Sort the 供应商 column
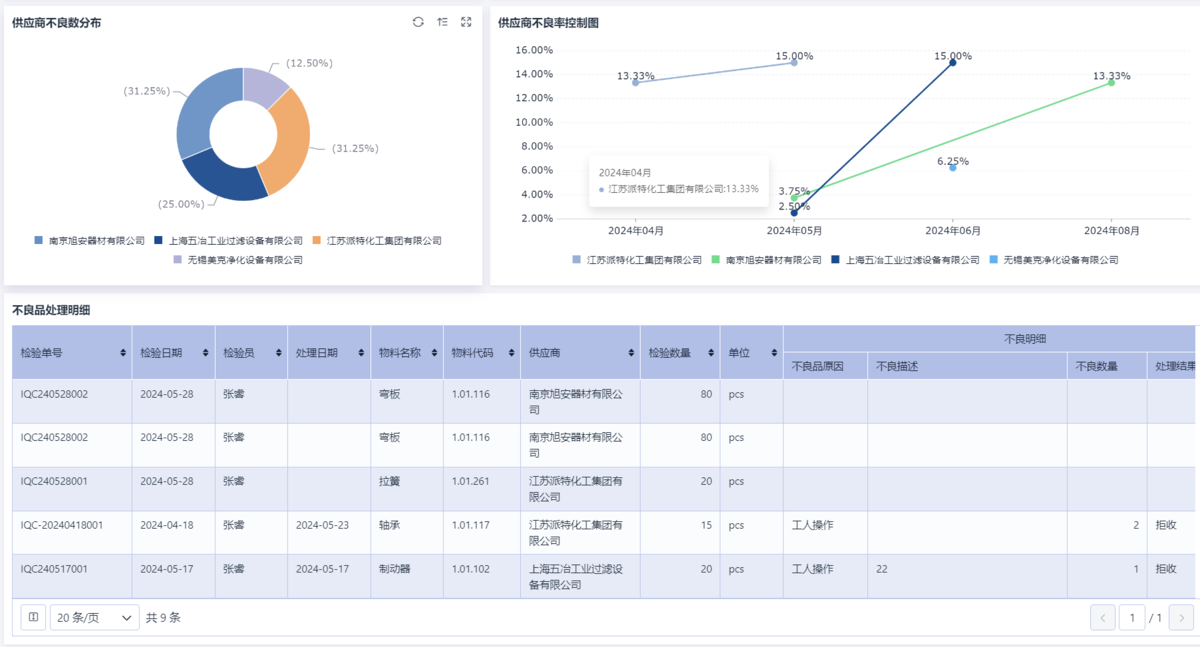 tap(630, 352)
